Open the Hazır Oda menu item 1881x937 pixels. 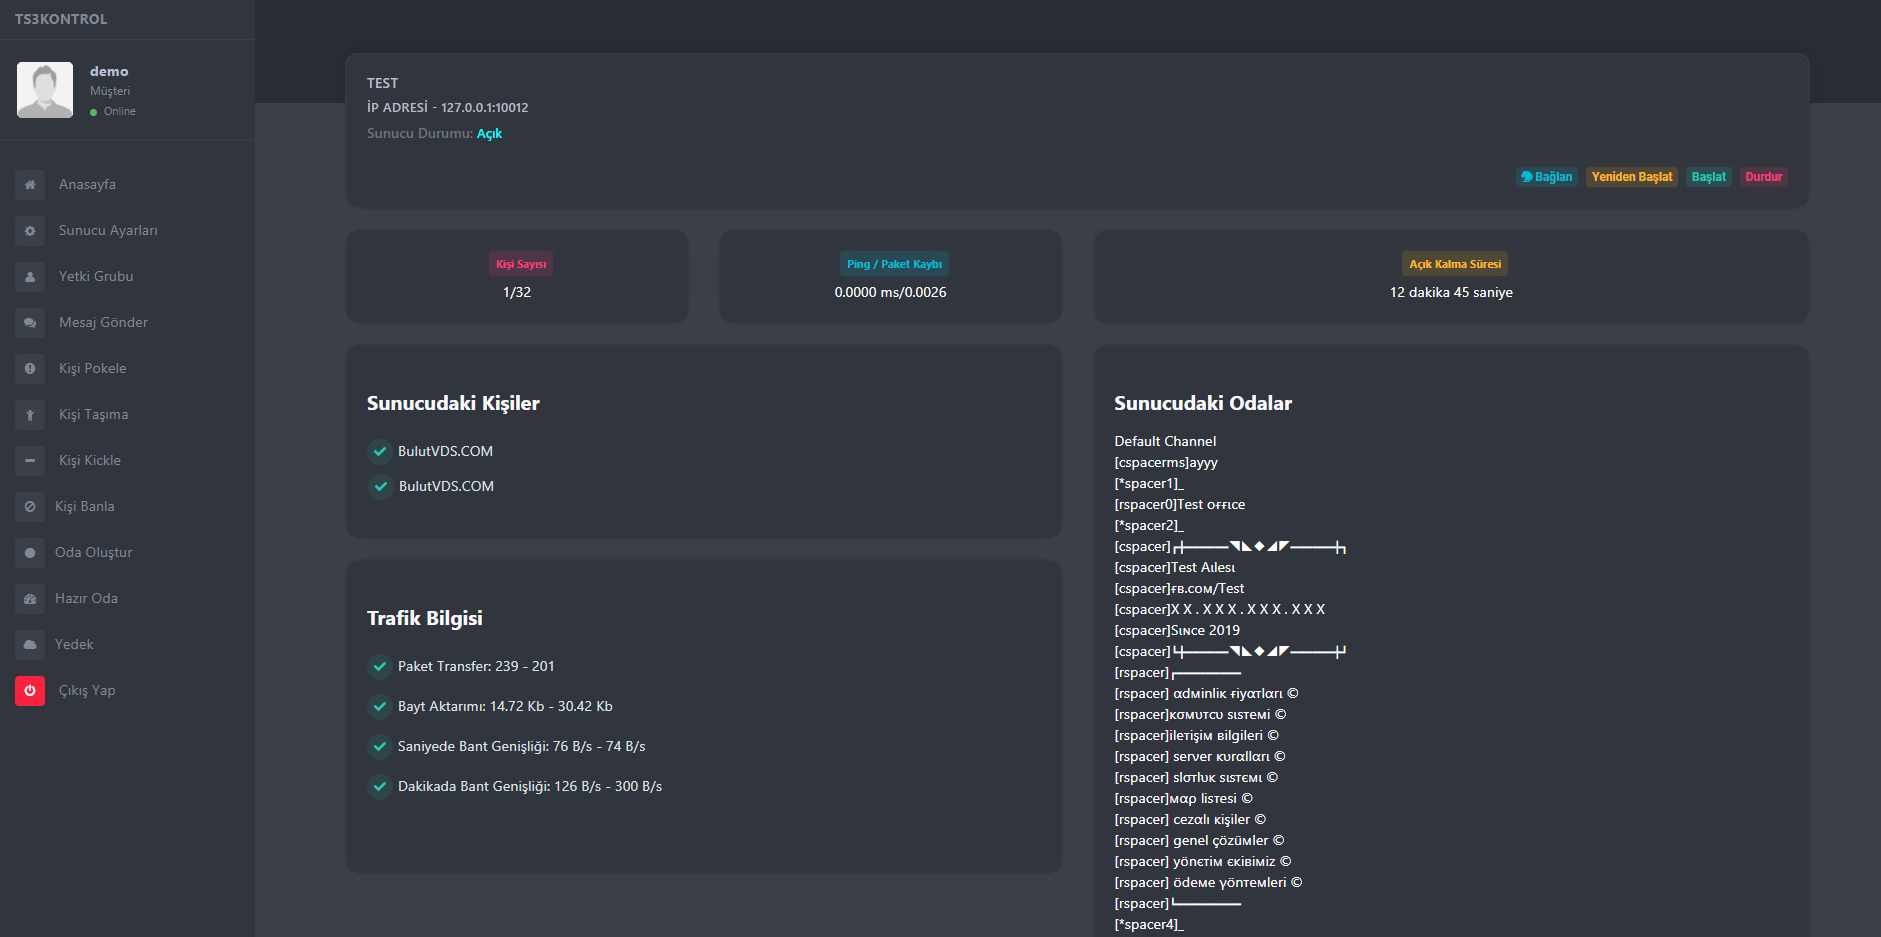click(x=86, y=599)
